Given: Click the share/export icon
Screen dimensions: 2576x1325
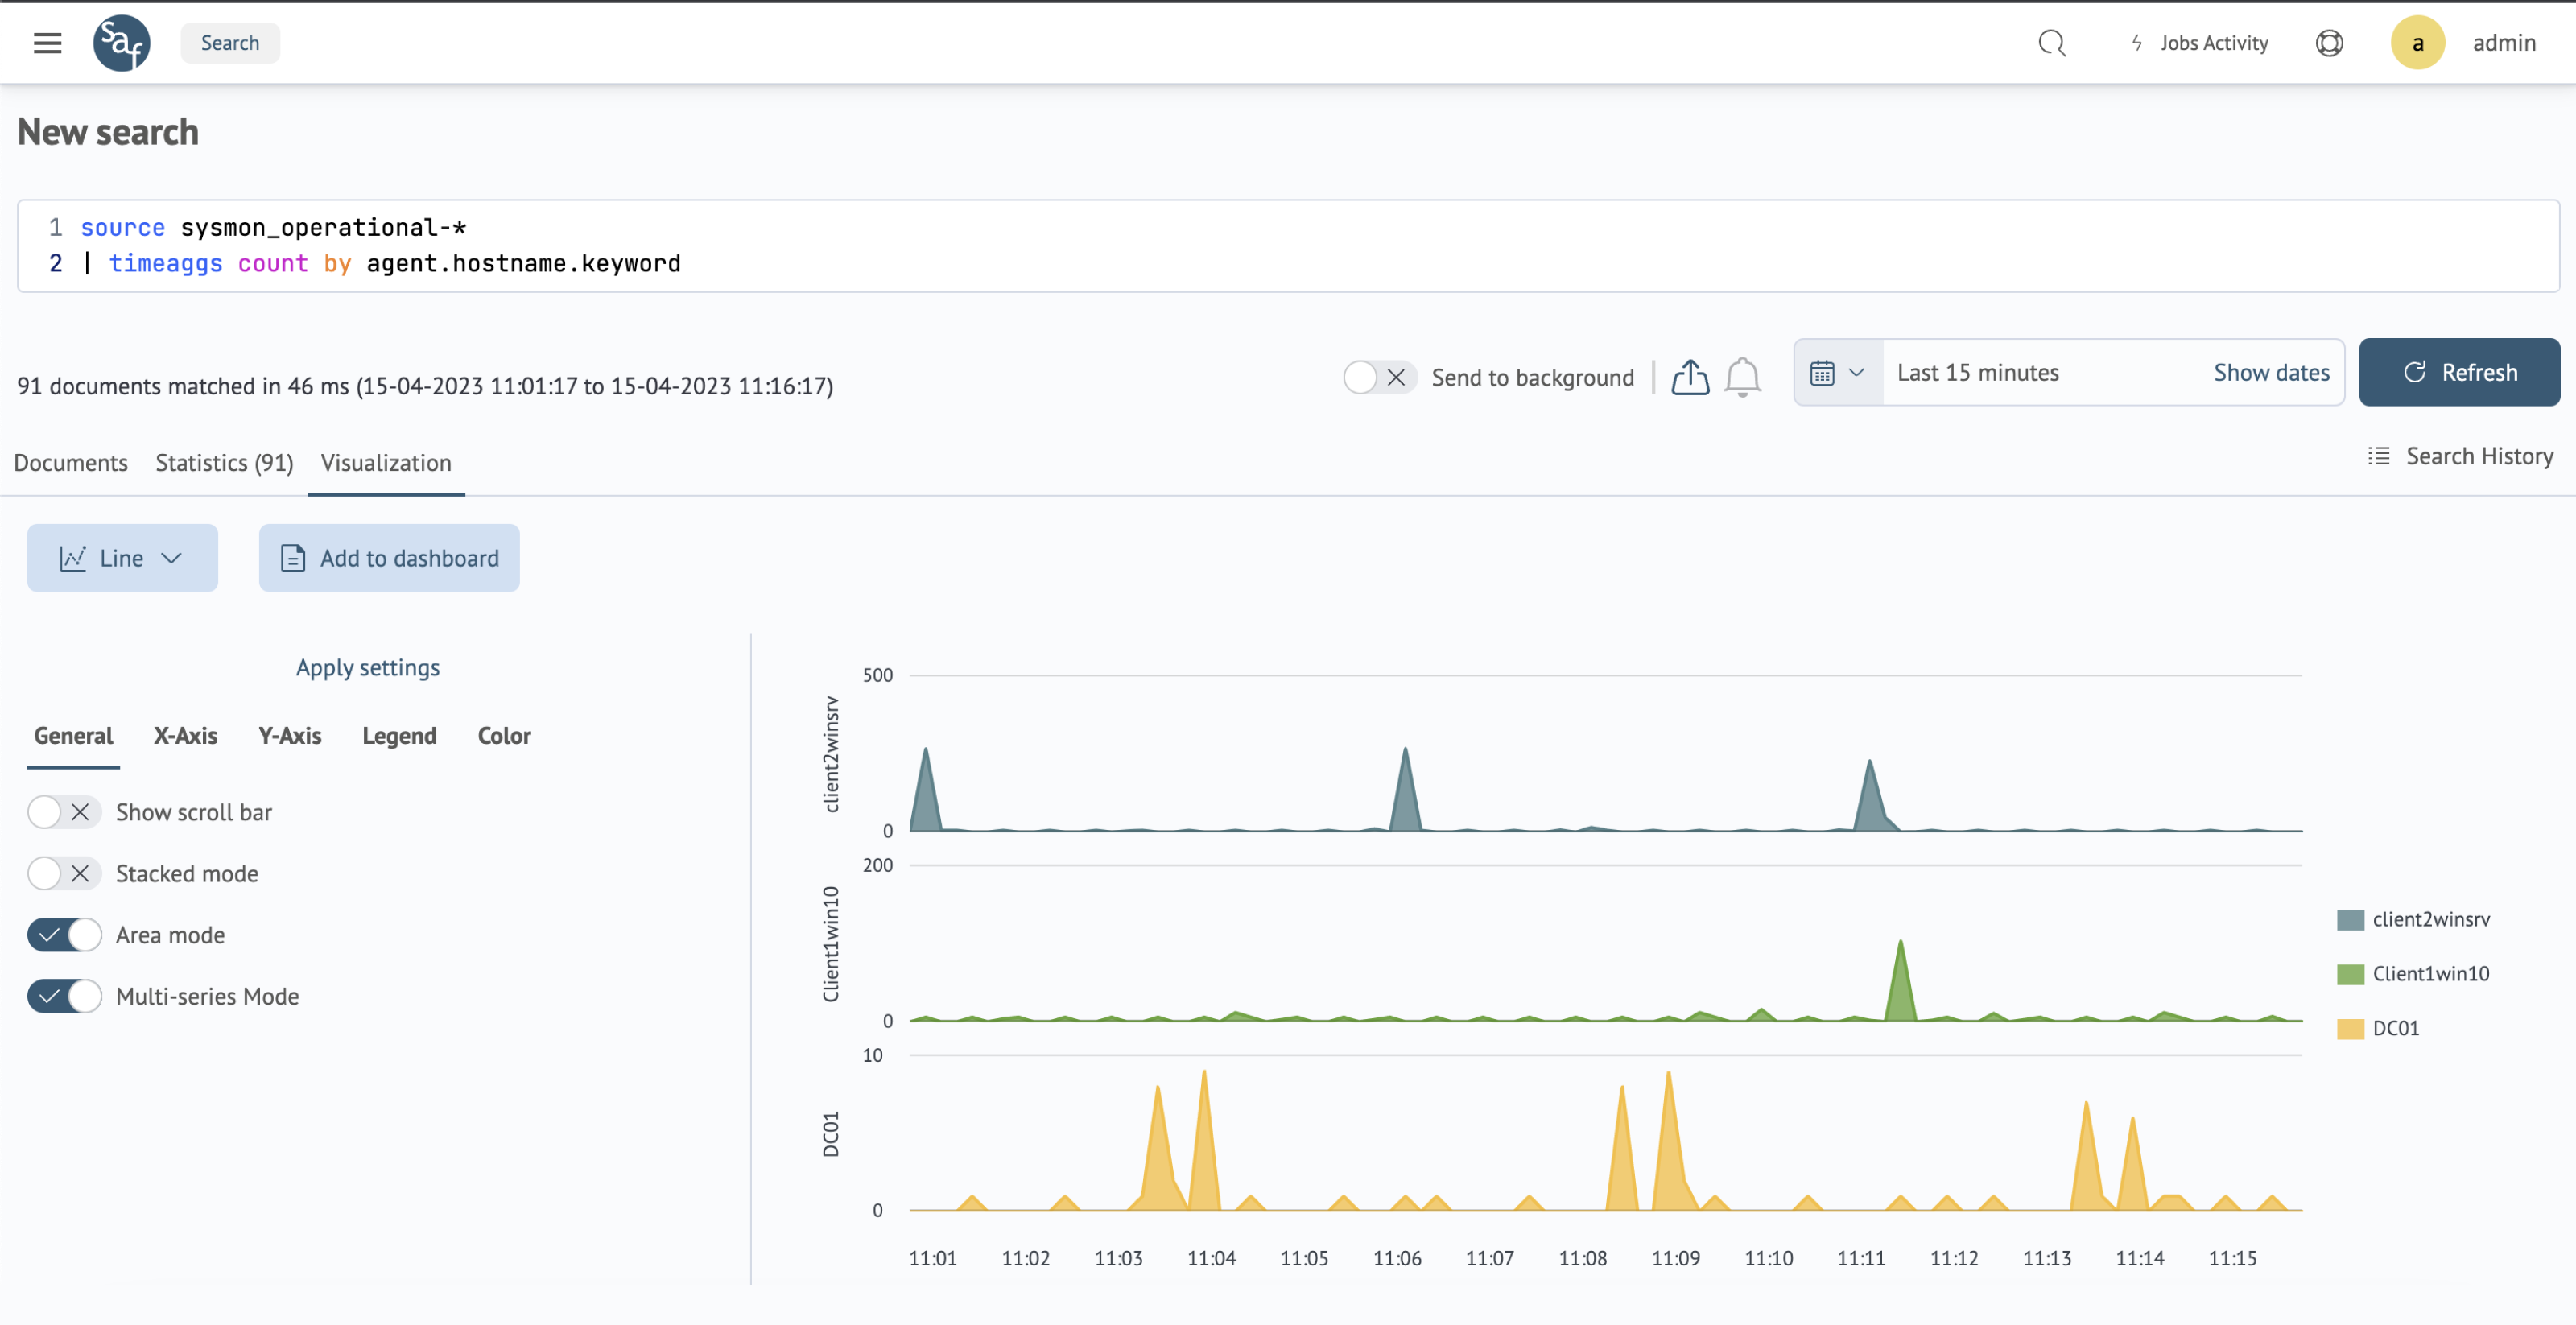Looking at the screenshot, I should click(1690, 377).
